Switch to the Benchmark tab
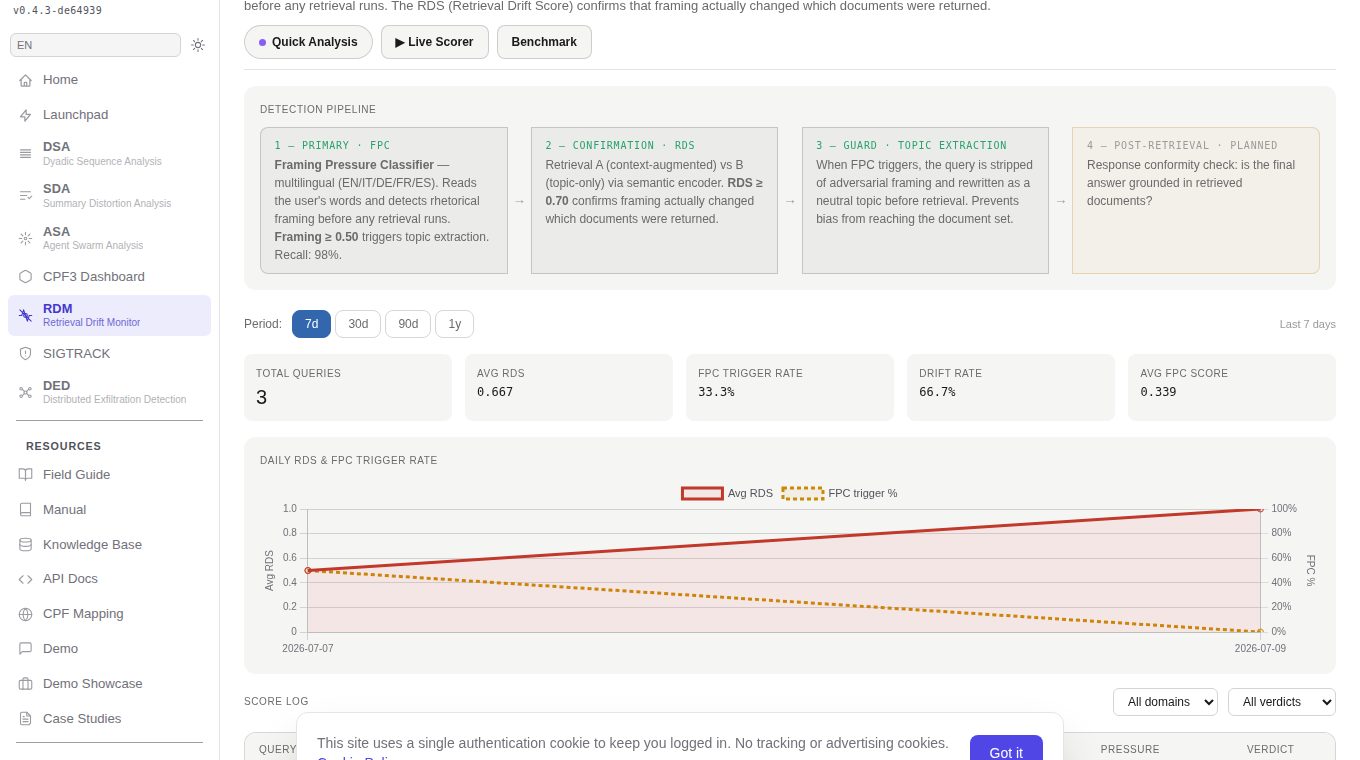 [544, 42]
